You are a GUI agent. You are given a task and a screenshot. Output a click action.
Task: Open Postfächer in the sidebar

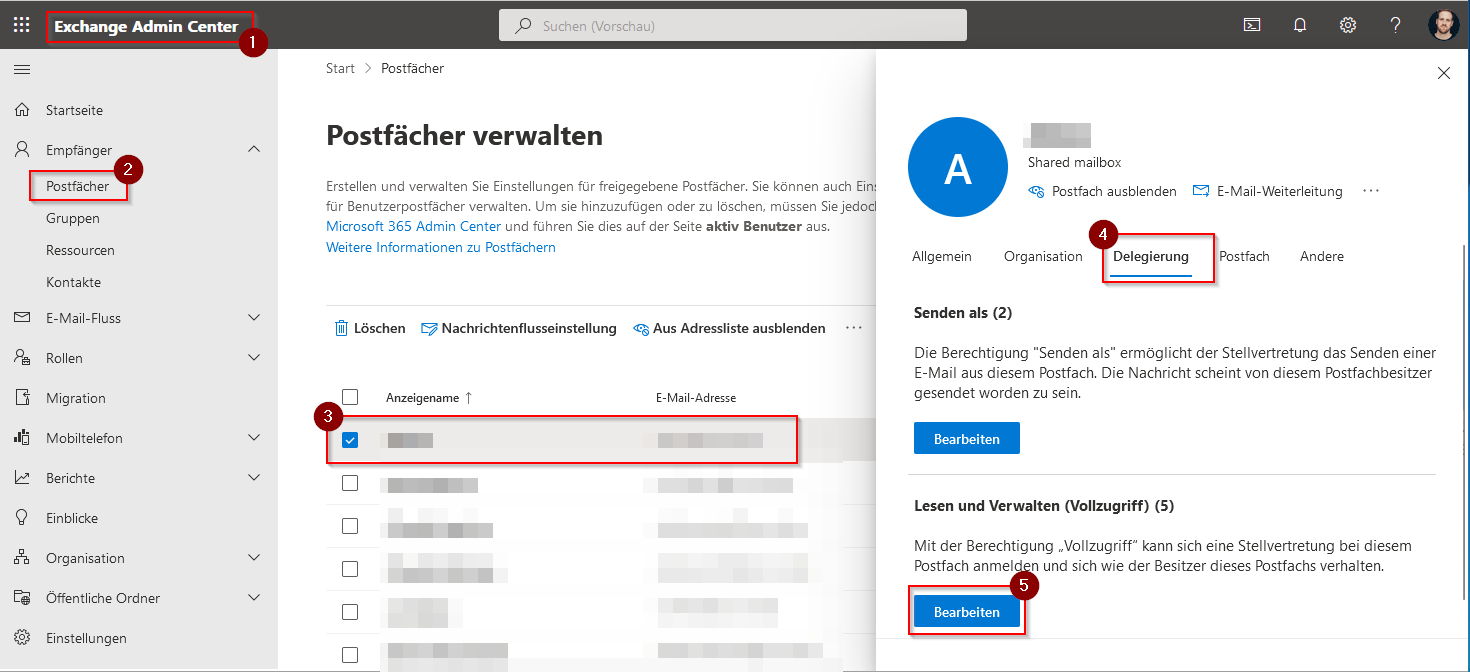(78, 187)
